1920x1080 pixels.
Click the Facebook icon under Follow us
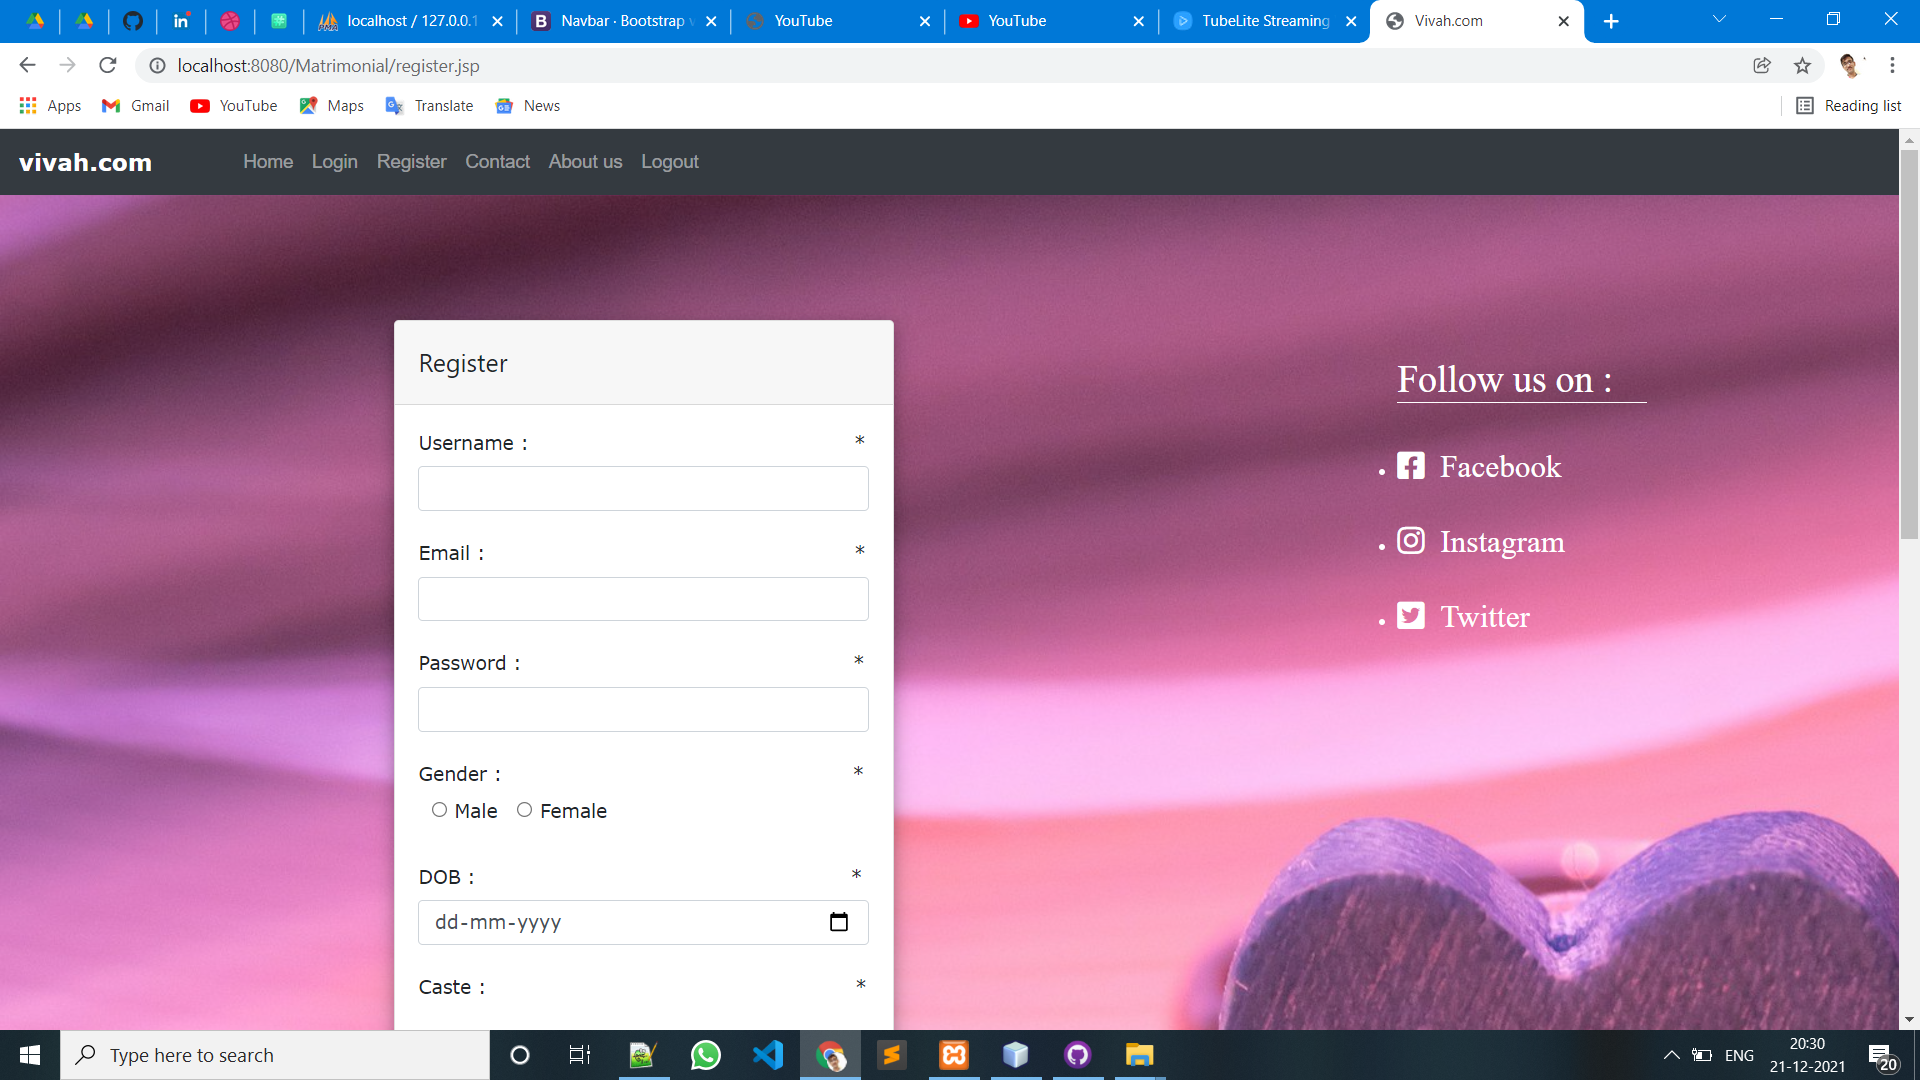[x=1410, y=466]
